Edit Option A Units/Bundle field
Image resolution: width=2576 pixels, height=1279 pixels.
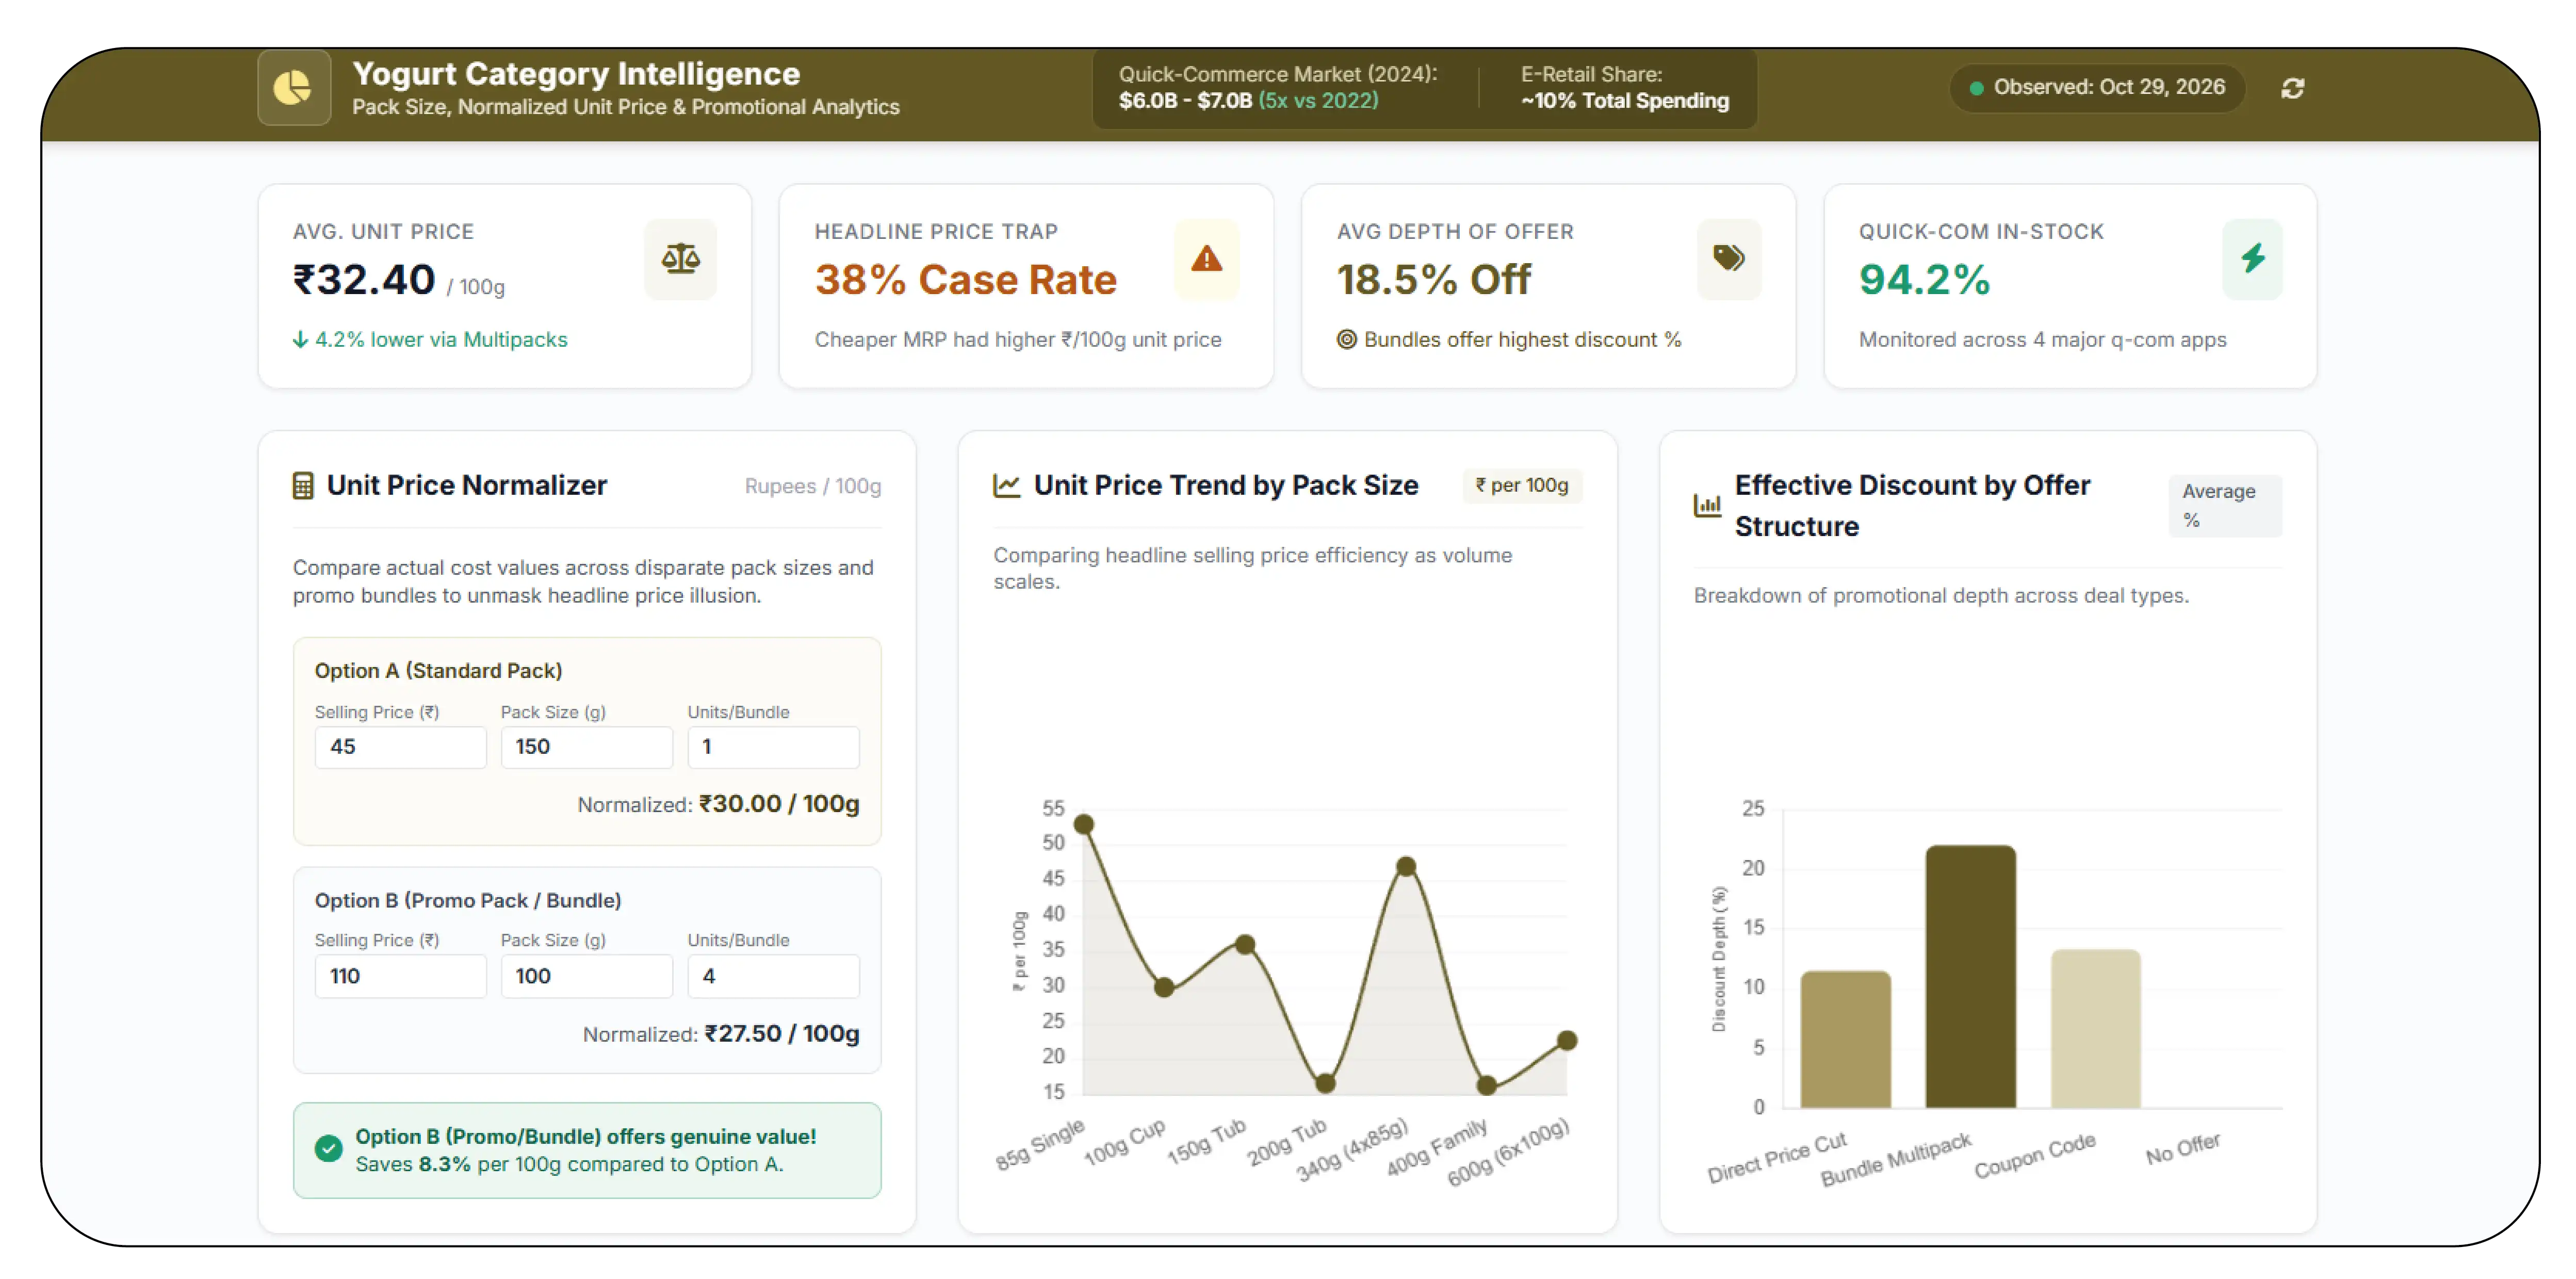(773, 747)
